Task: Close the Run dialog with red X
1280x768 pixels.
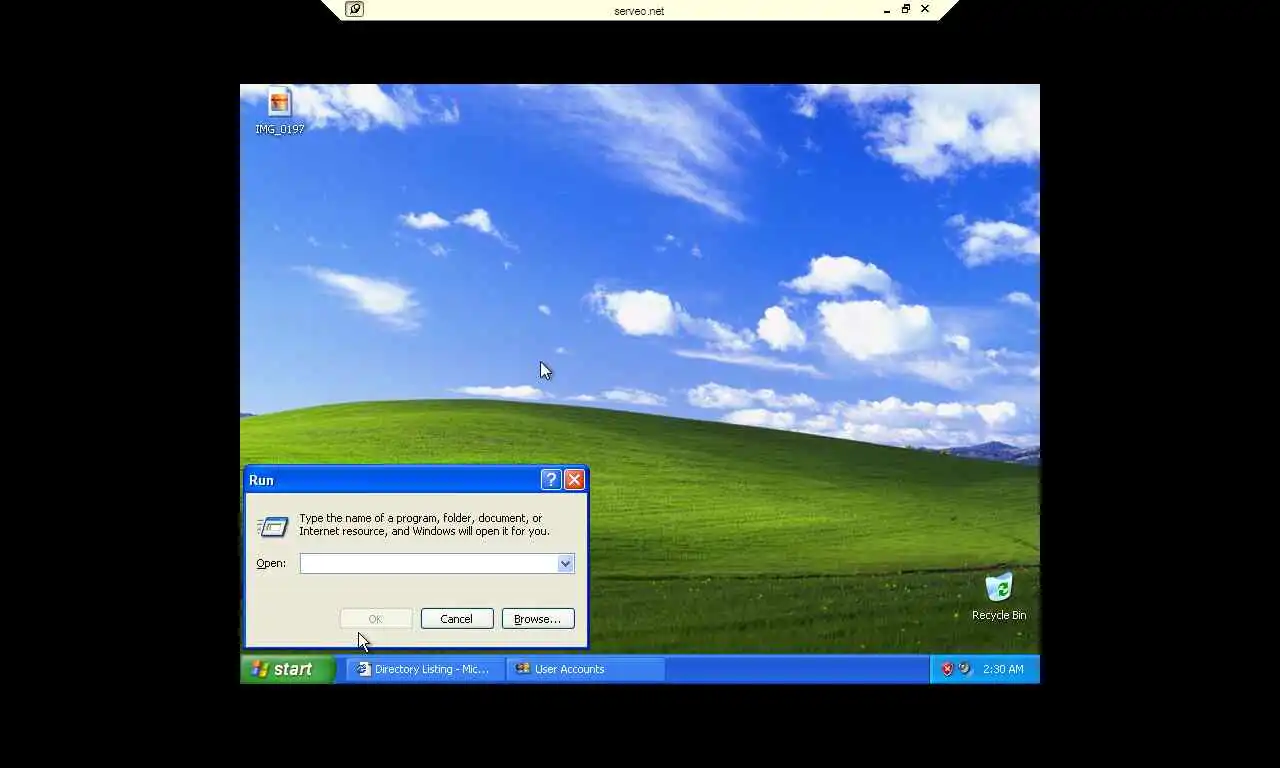Action: [574, 480]
